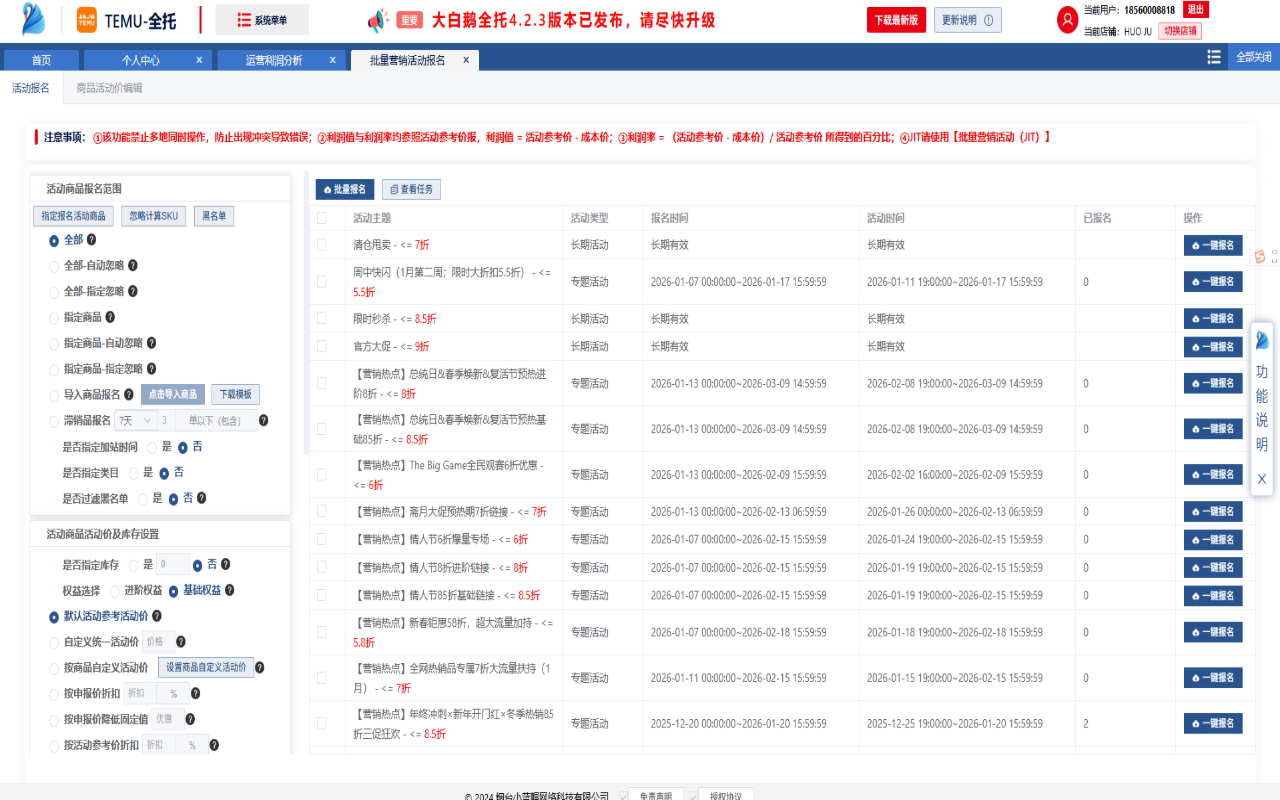Show help for 按申报价折扣 option
Viewport: 1280px width, 800px height.
tap(195, 693)
